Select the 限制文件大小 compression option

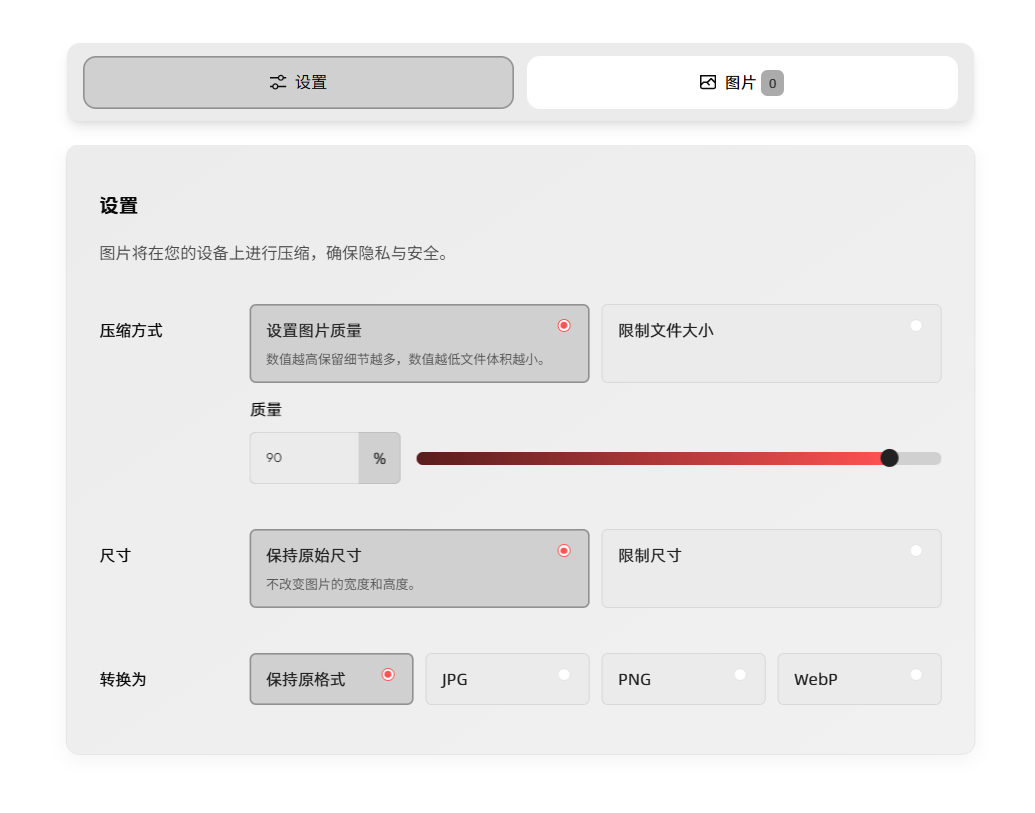[771, 343]
